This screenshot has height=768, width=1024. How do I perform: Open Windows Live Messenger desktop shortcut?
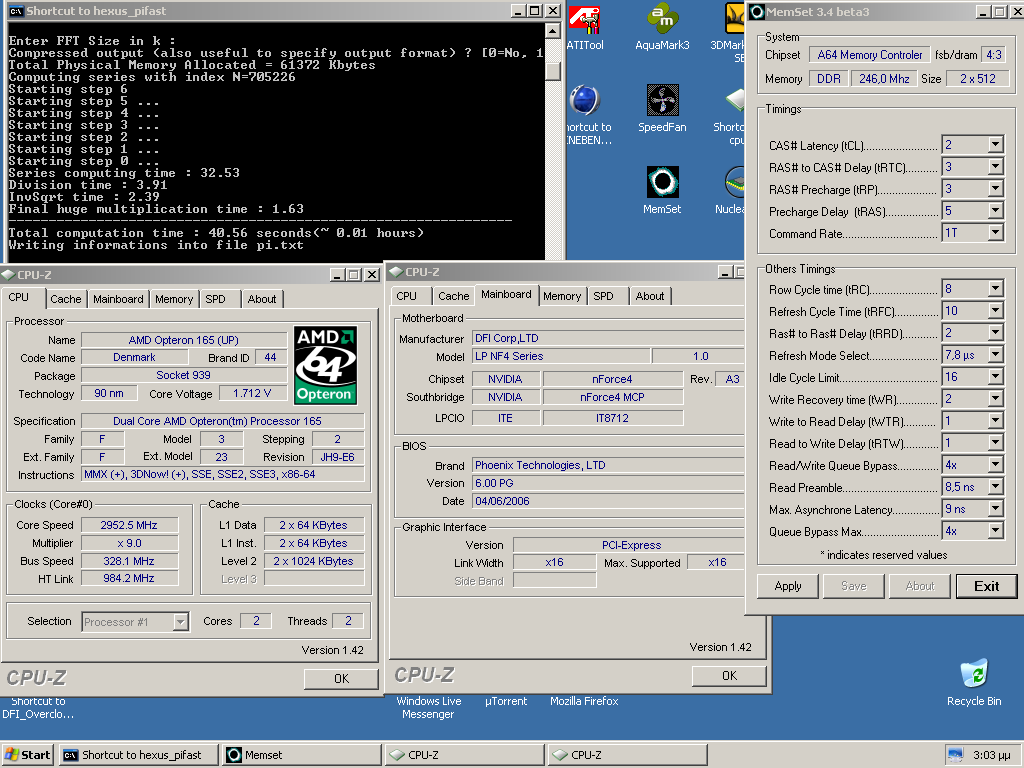[428, 707]
